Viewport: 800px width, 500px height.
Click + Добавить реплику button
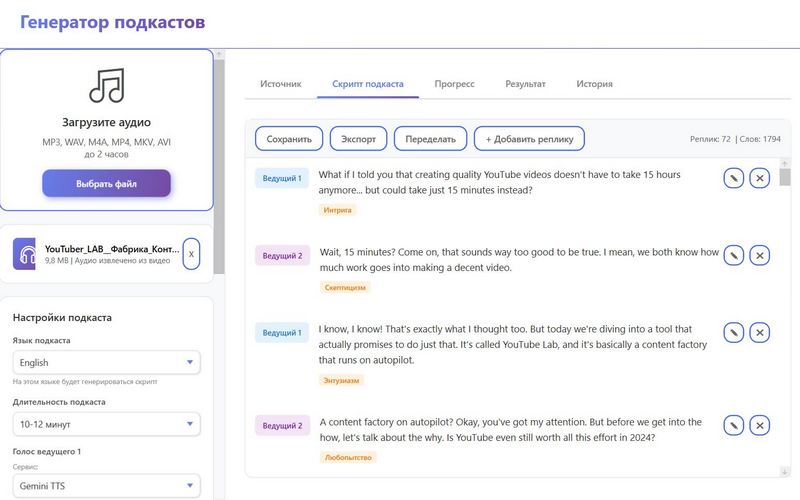click(x=529, y=139)
